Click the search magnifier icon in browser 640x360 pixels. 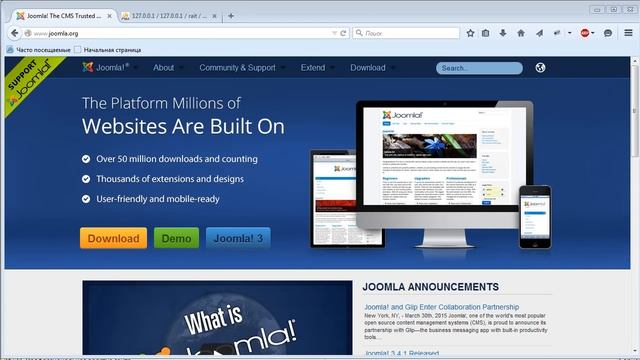359,33
